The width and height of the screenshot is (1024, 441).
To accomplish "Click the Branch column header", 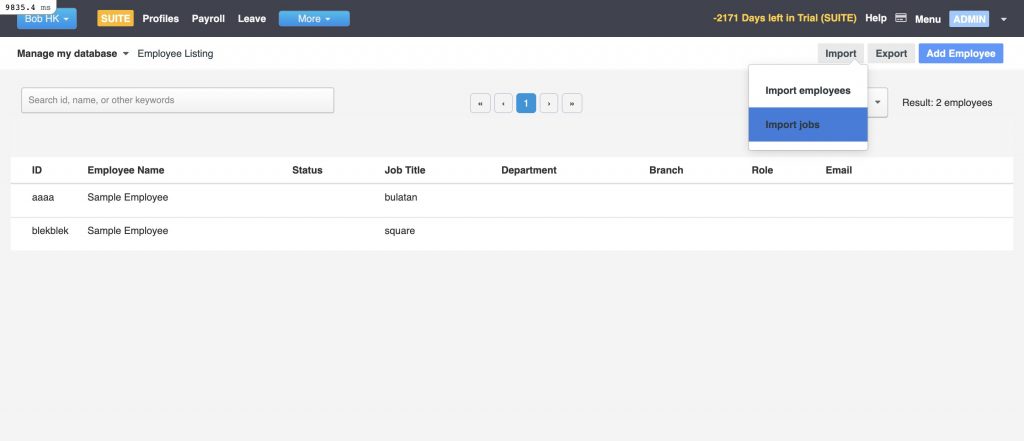I will point(666,170).
